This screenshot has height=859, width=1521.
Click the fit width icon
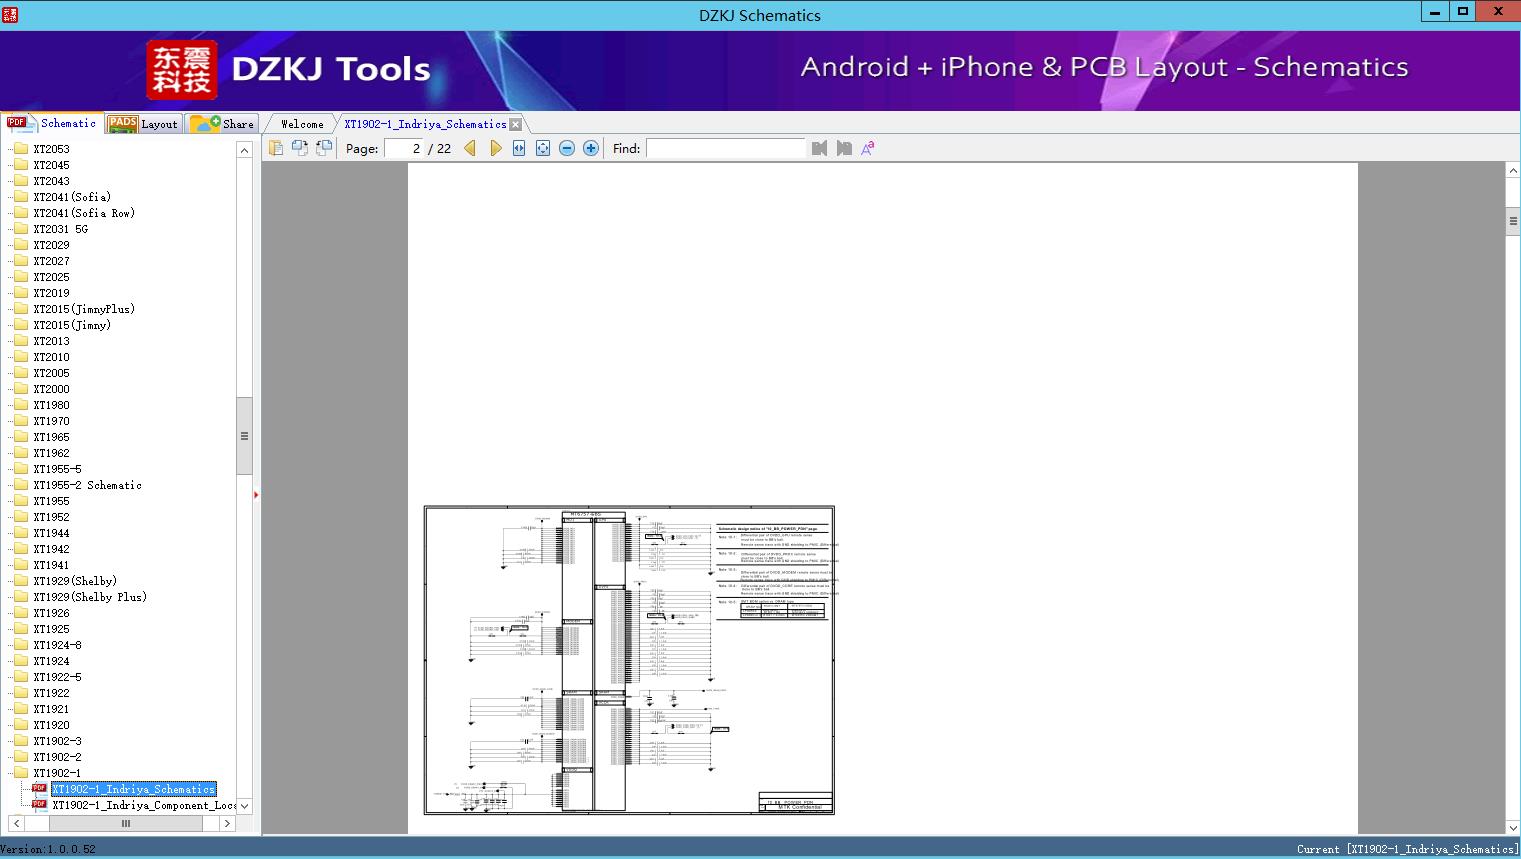tap(519, 148)
